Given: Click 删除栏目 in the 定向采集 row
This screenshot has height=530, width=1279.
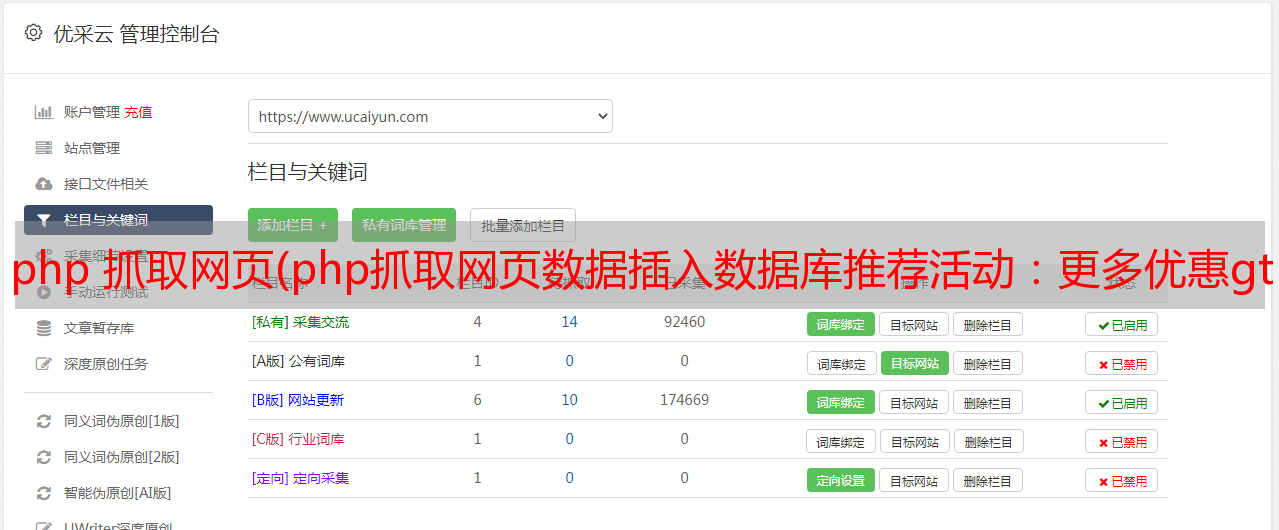Looking at the screenshot, I should 988,480.
